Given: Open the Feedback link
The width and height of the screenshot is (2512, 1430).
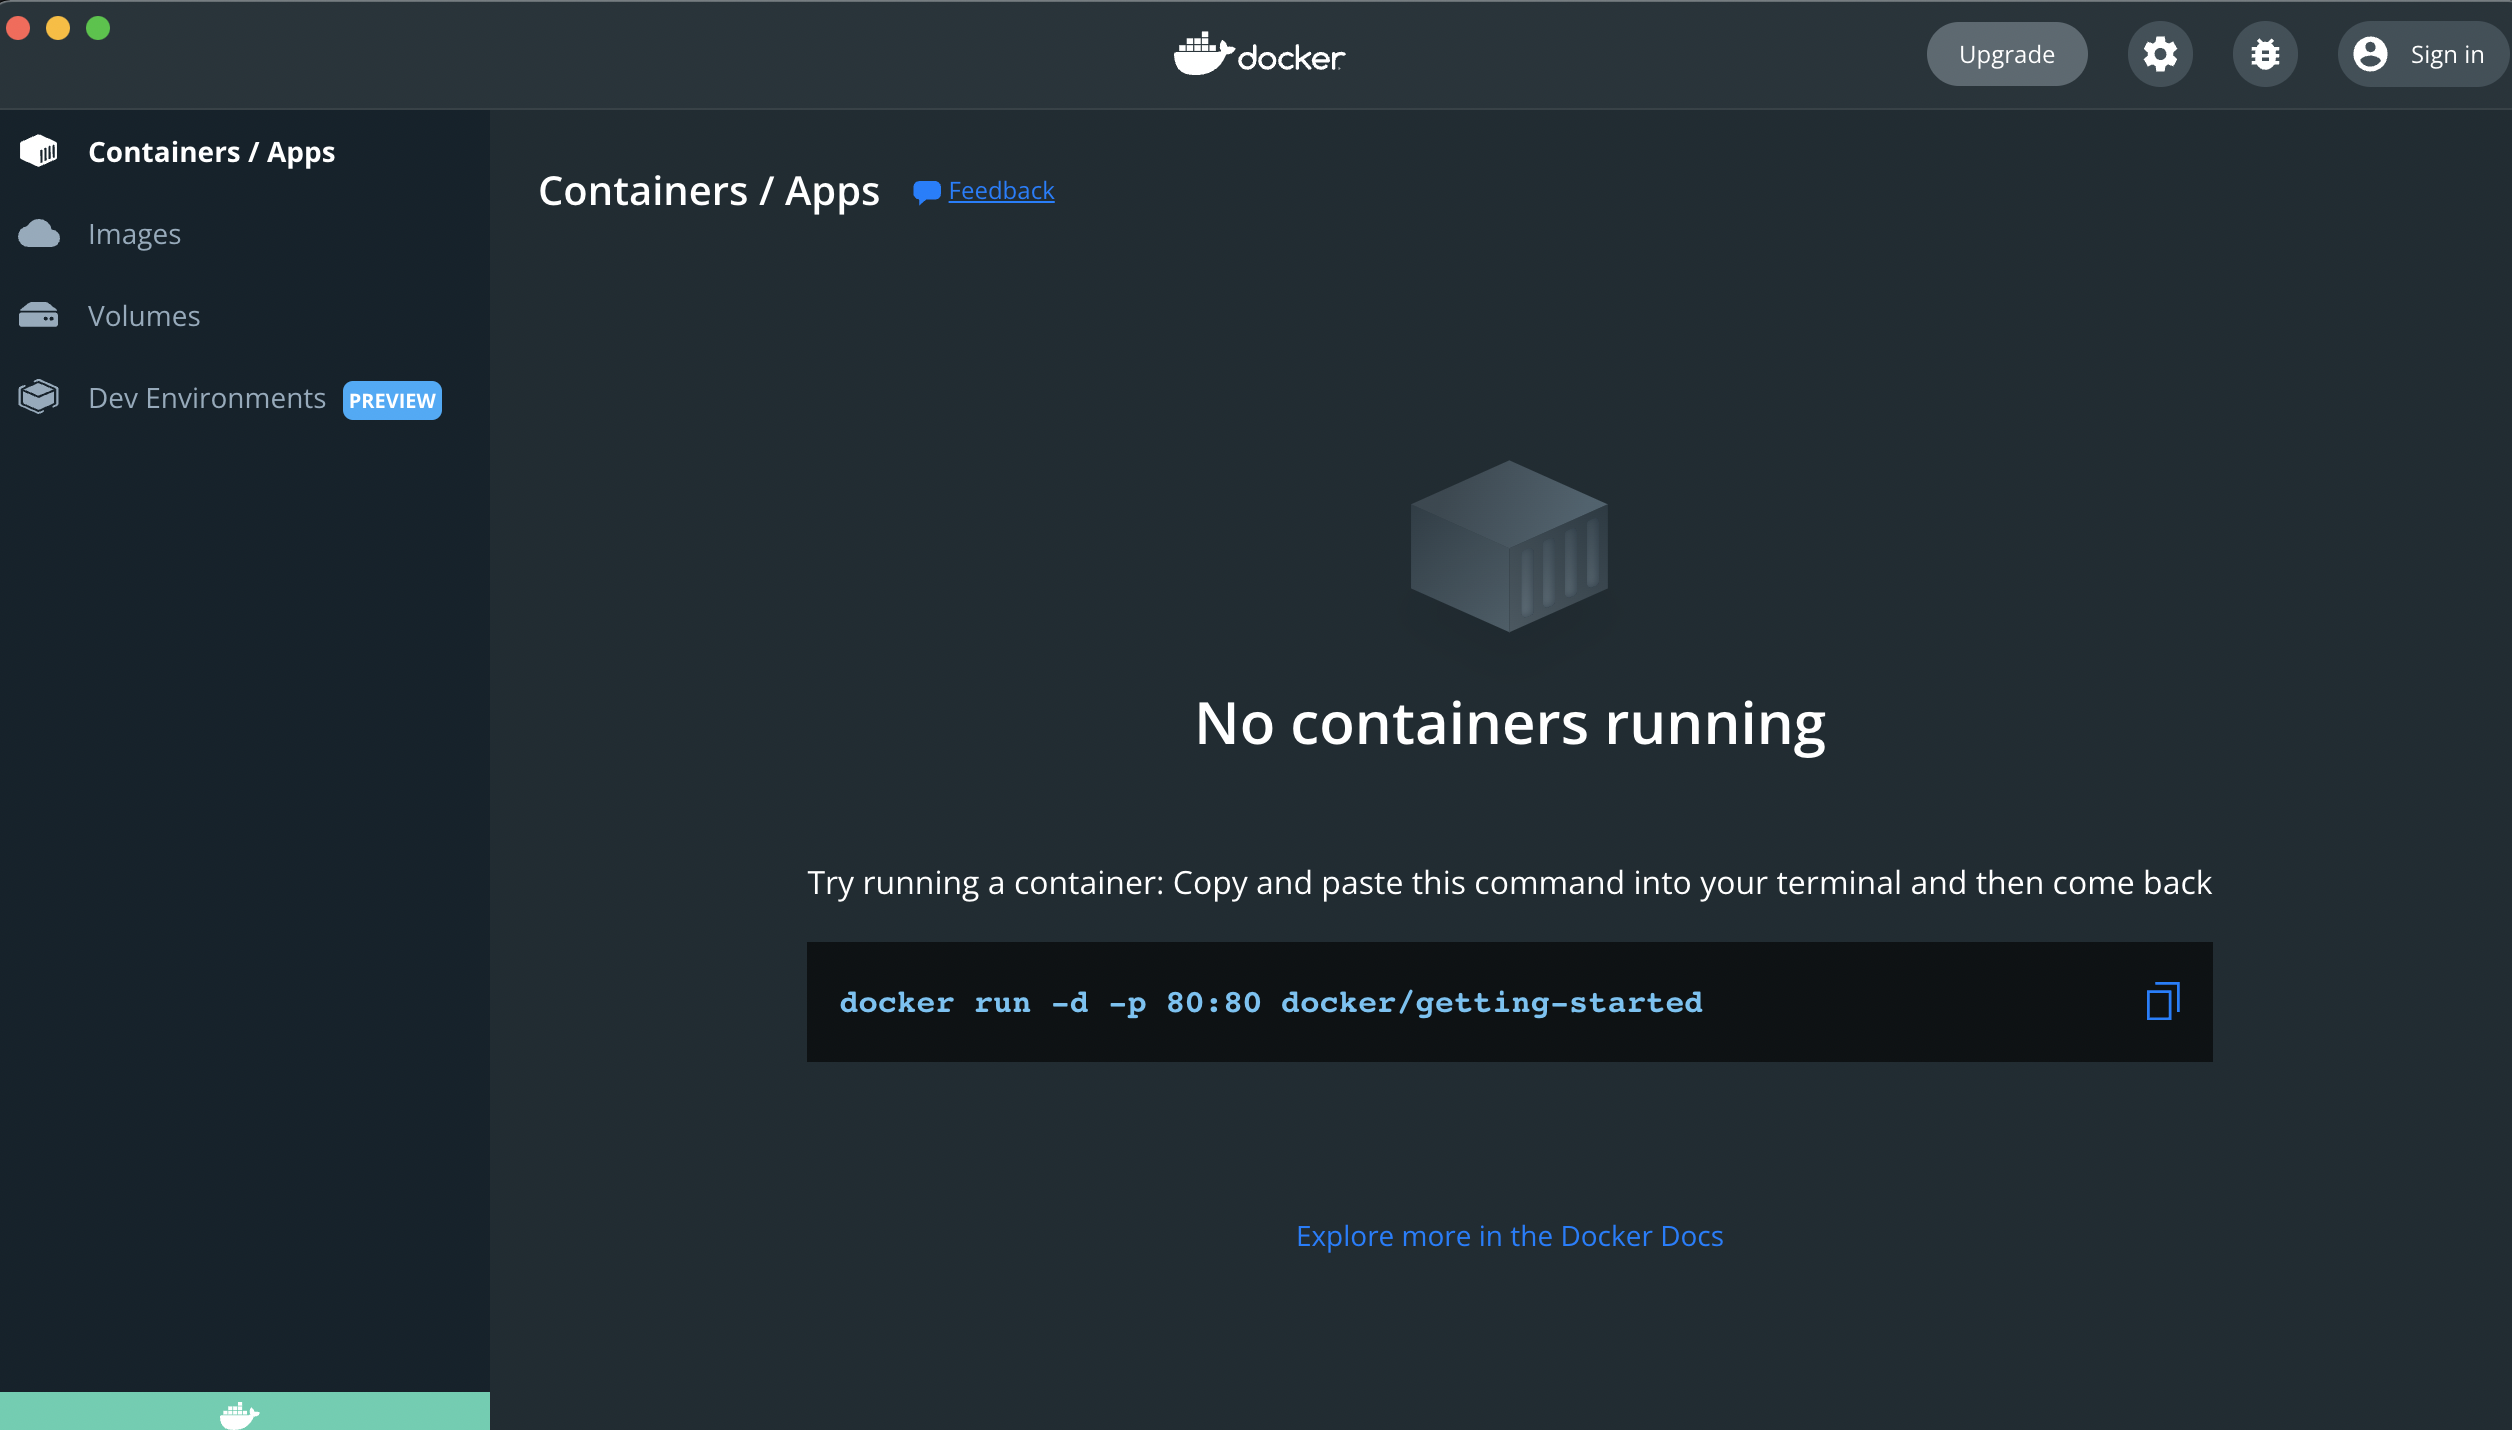Looking at the screenshot, I should point(1001,190).
